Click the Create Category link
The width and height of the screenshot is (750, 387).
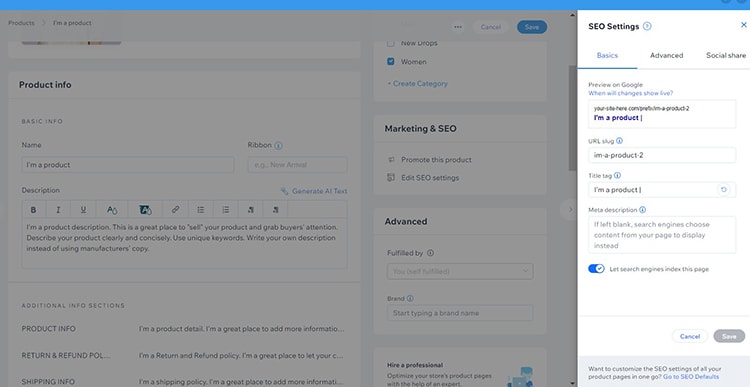[x=418, y=83]
